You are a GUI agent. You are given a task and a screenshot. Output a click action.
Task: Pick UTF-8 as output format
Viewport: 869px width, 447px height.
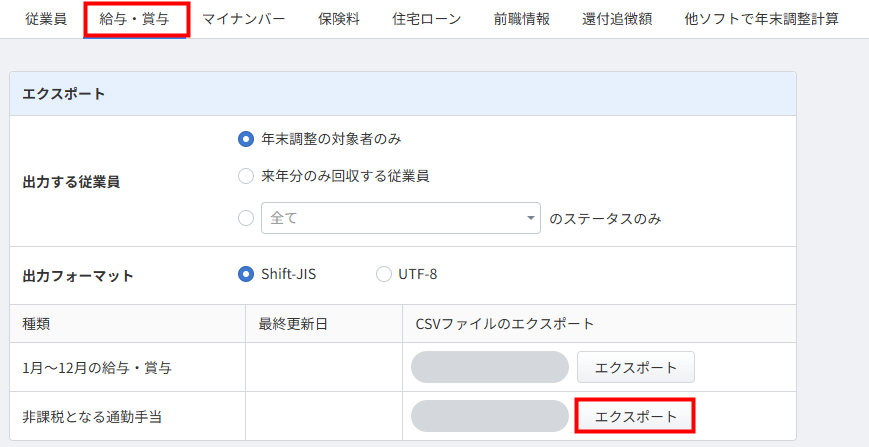(x=384, y=274)
